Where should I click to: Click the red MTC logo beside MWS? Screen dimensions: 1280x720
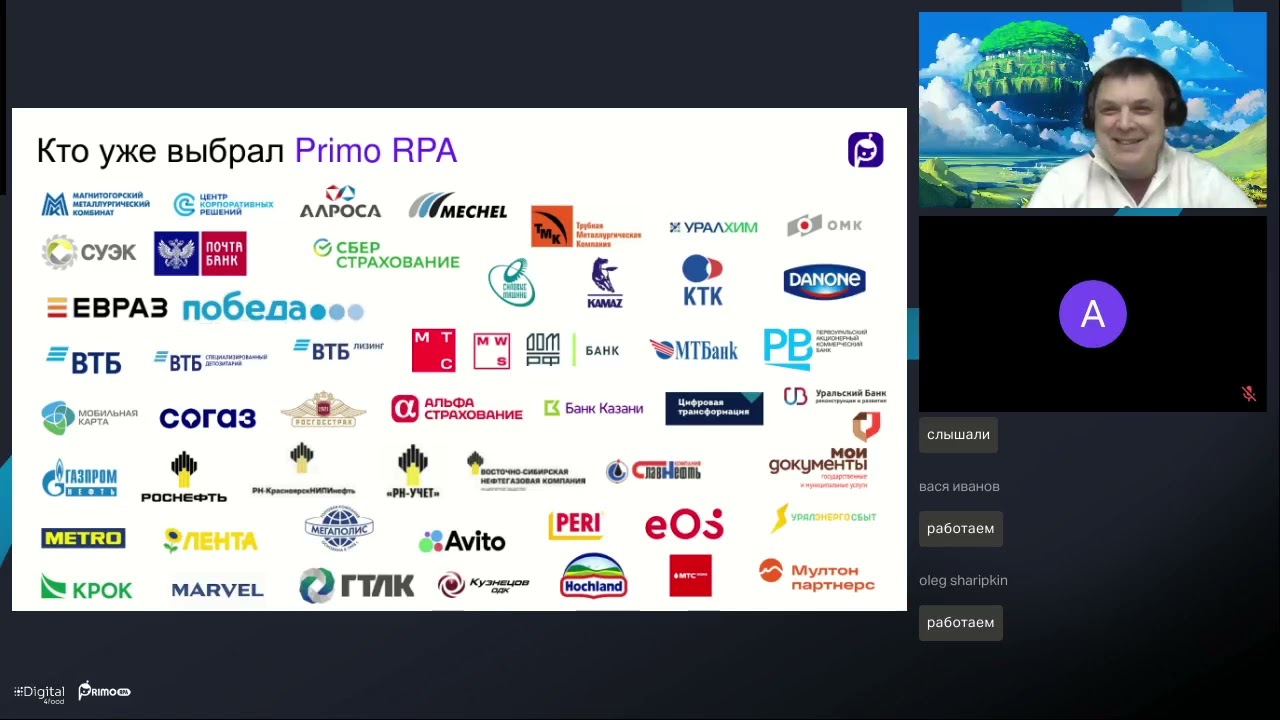[x=434, y=350]
